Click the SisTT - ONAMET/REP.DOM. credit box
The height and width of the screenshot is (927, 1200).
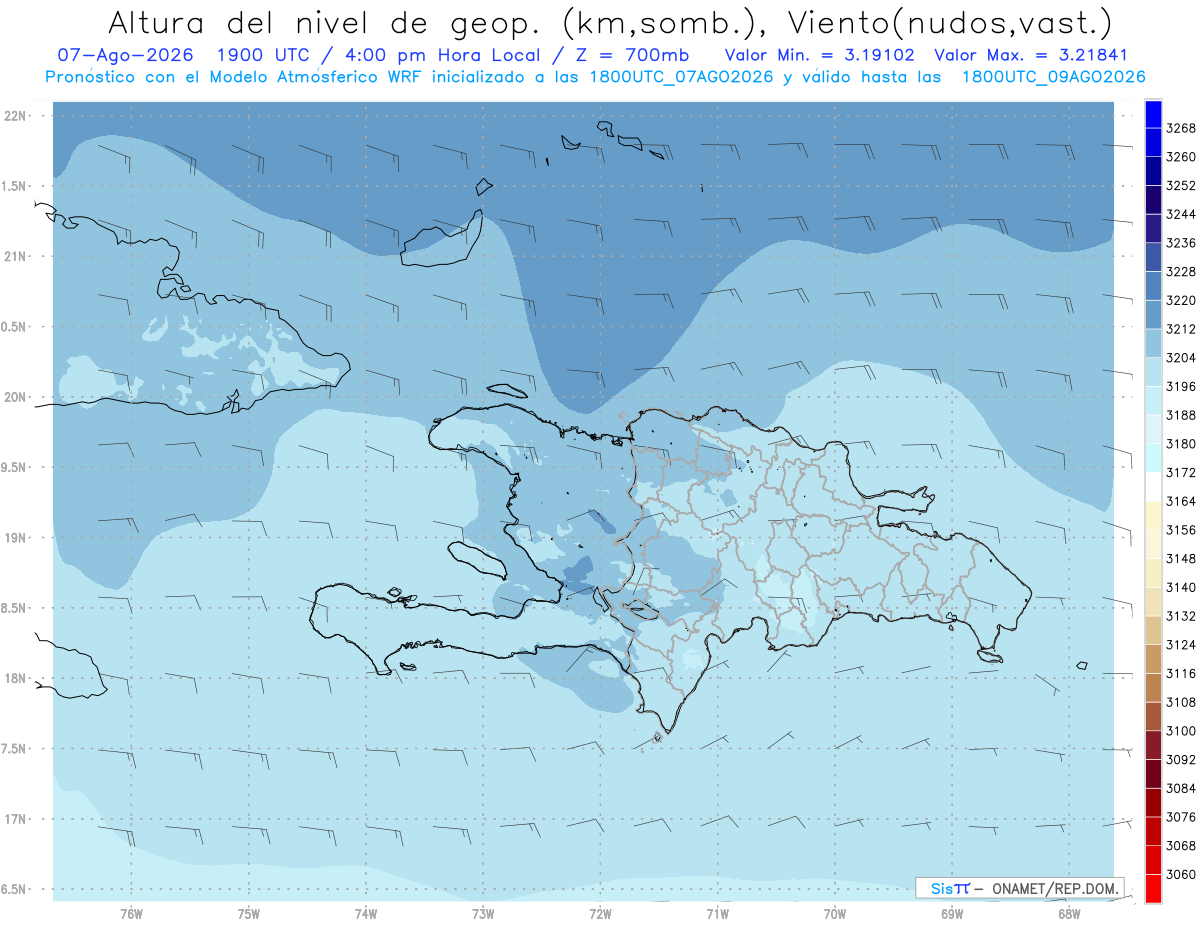[1020, 888]
